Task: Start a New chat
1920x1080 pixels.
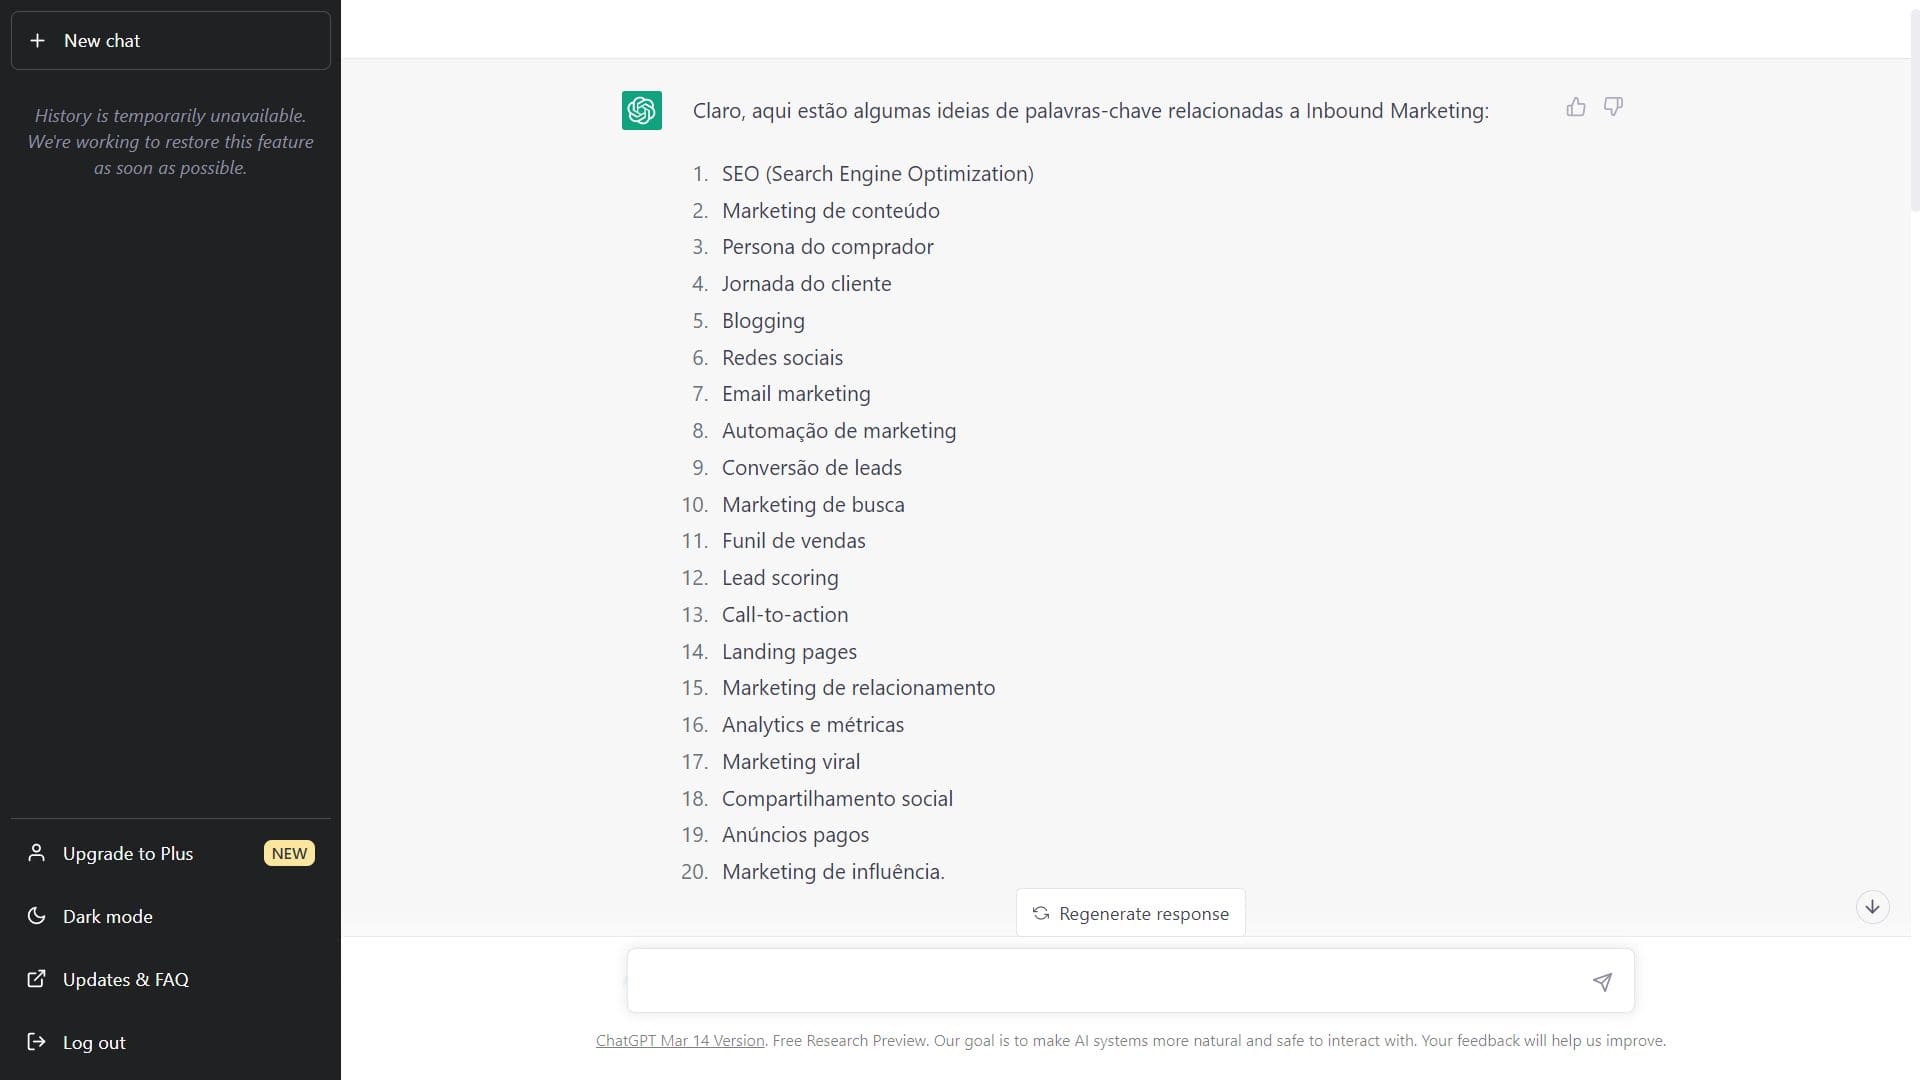Action: (x=170, y=41)
